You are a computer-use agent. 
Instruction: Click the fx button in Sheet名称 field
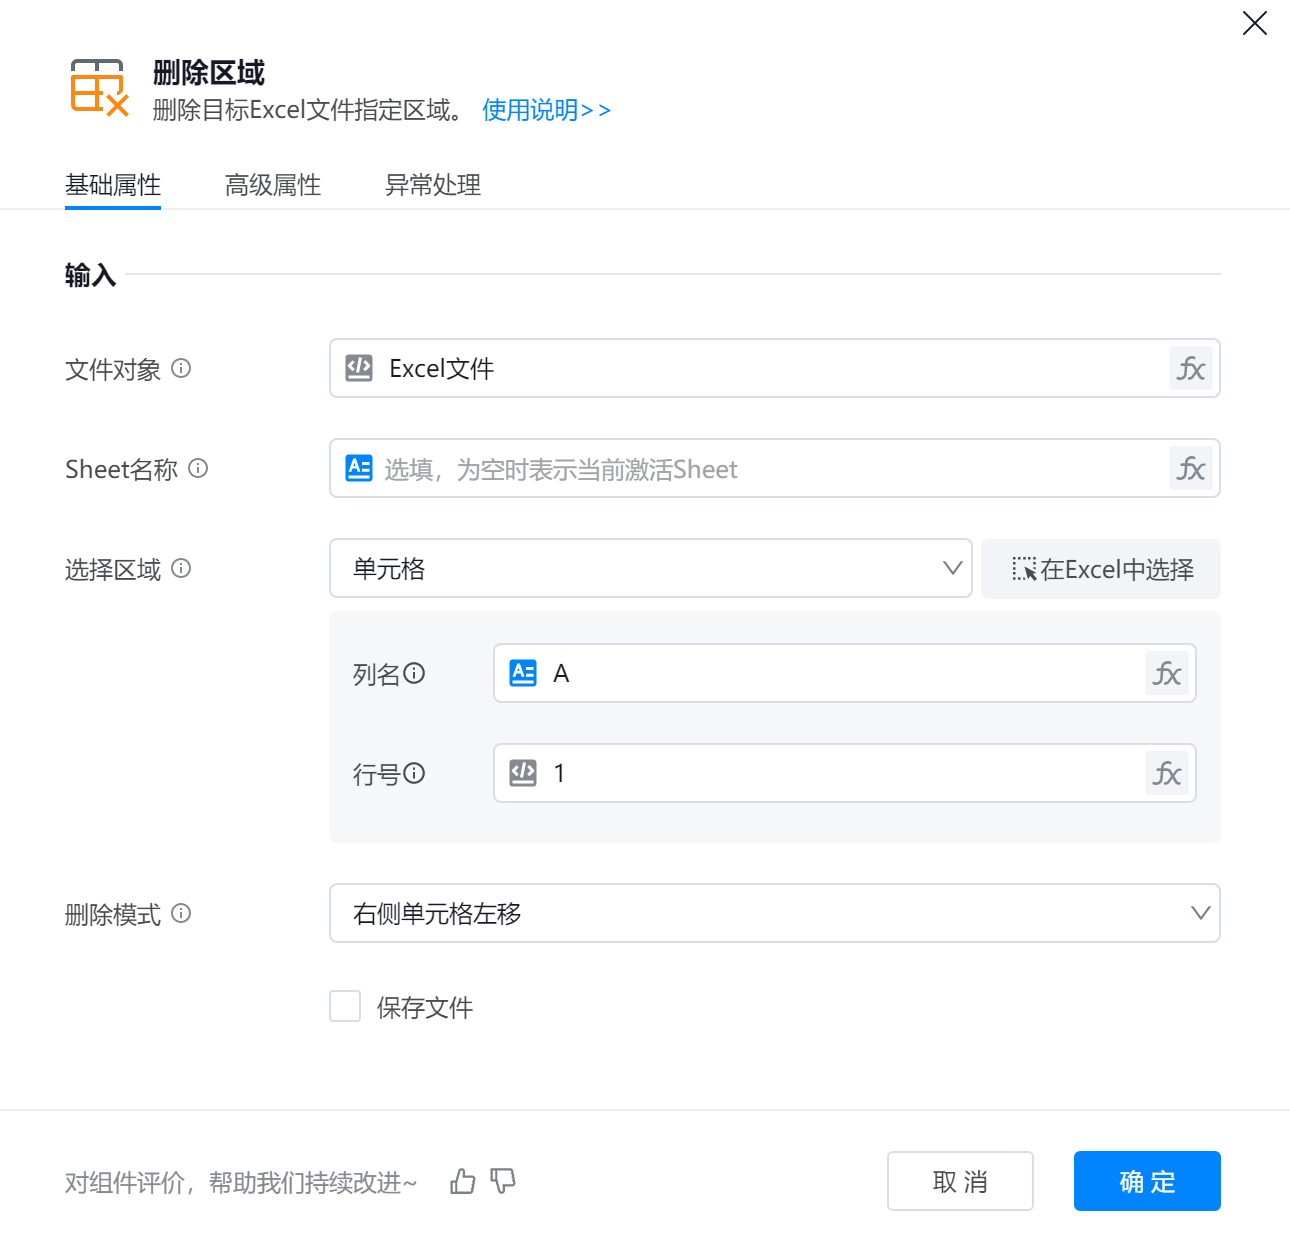tap(1190, 469)
